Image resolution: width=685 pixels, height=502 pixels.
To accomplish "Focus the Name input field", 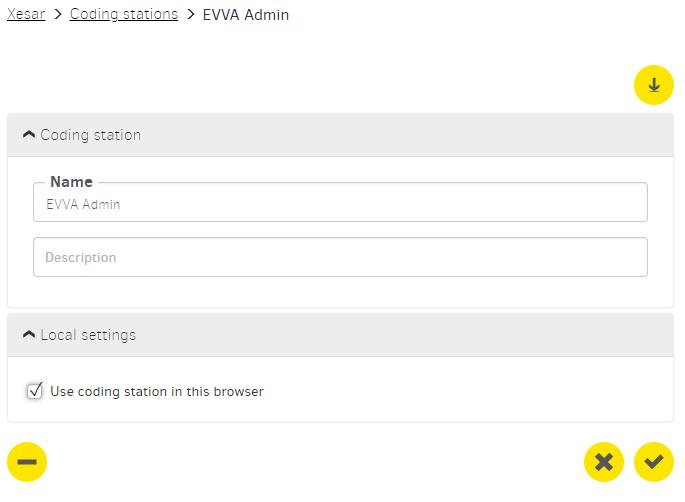I will [340, 202].
